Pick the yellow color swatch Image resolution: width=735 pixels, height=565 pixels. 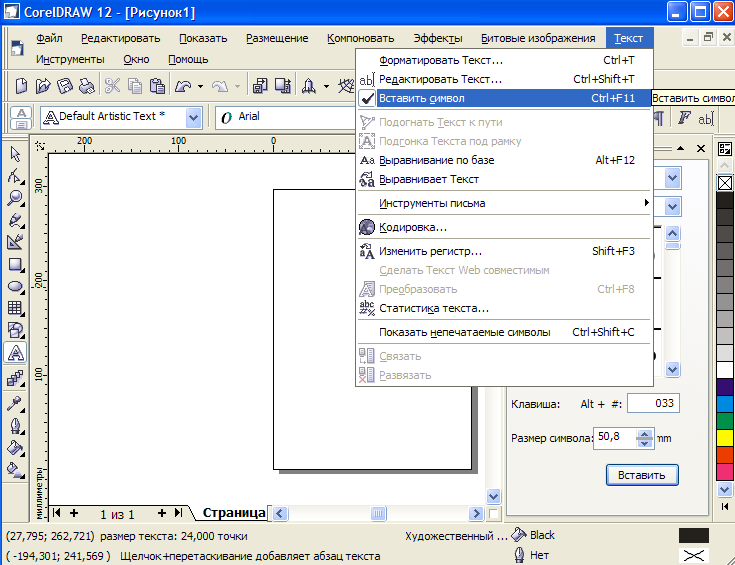click(725, 438)
